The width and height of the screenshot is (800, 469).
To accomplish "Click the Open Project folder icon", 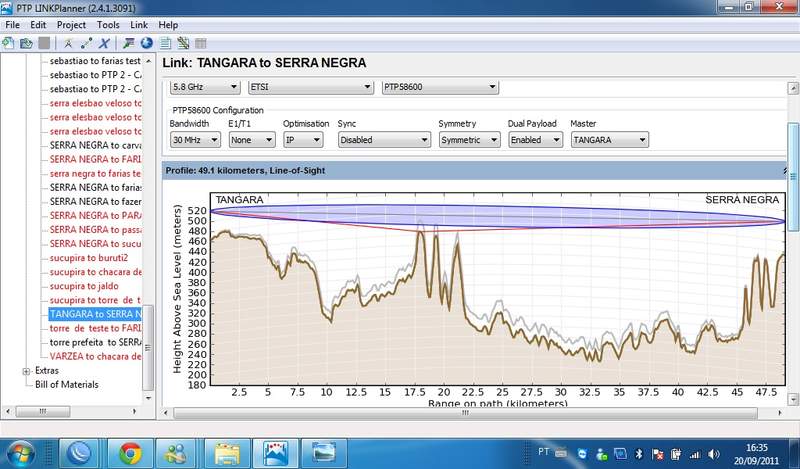I will click(25, 43).
